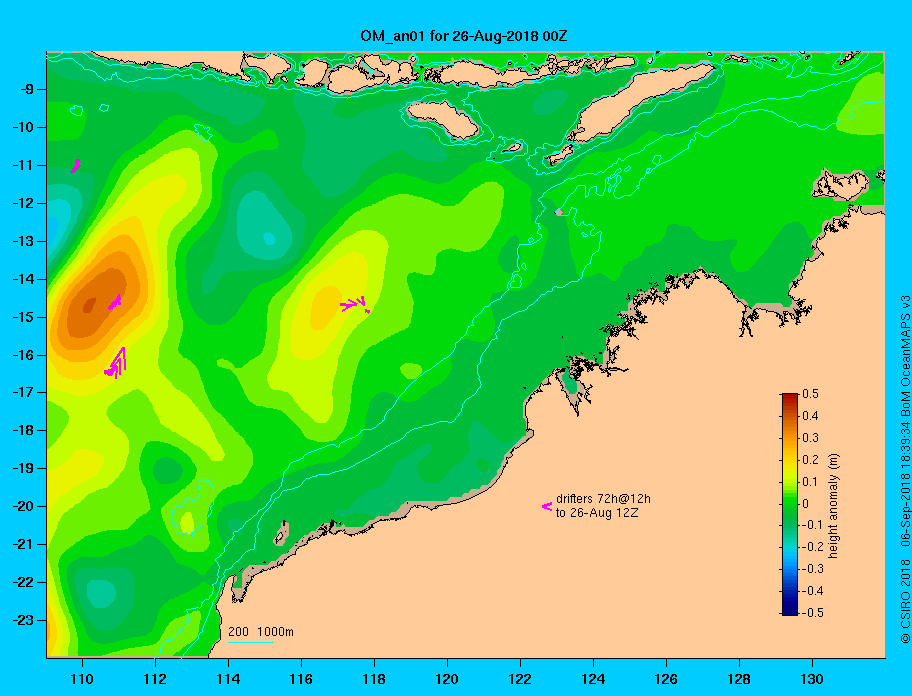Click the 116 longitude axis label
The width and height of the screenshot is (912, 696).
coord(301,679)
